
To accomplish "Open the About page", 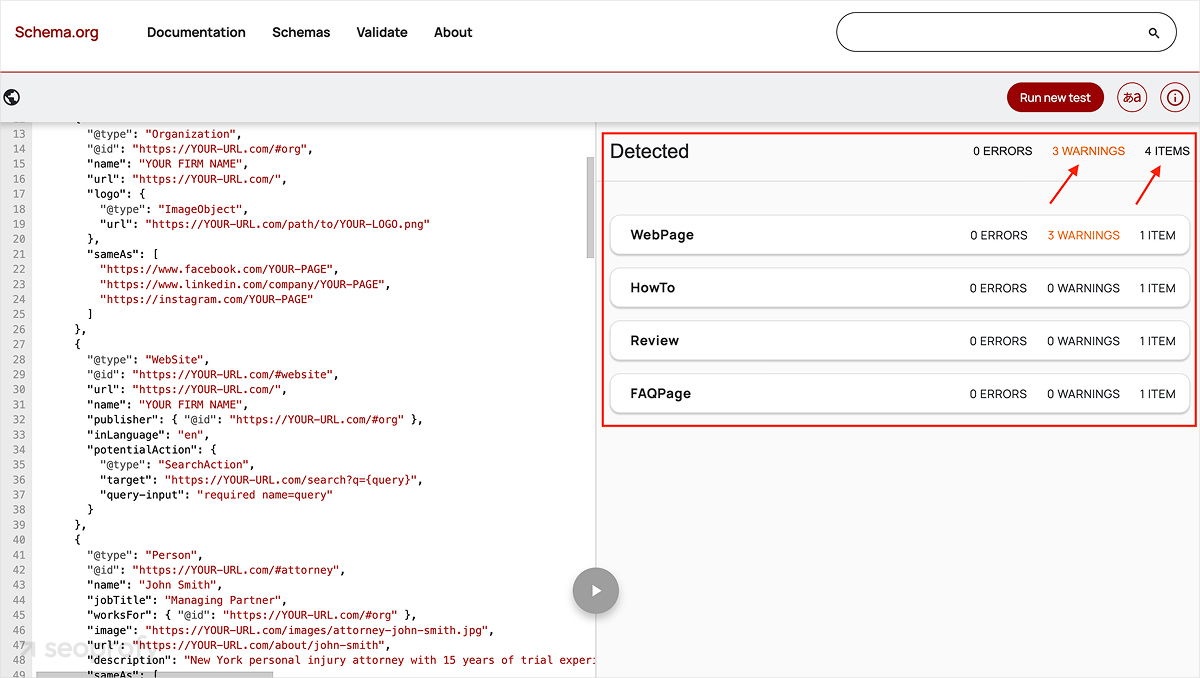I will click(453, 31).
